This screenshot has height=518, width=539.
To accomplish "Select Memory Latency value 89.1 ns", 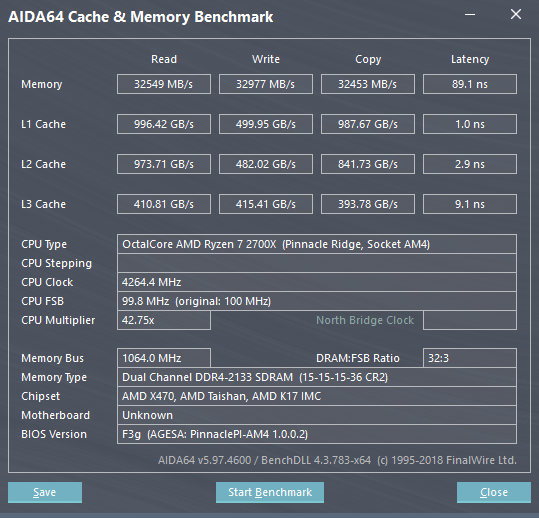I will tap(470, 84).
